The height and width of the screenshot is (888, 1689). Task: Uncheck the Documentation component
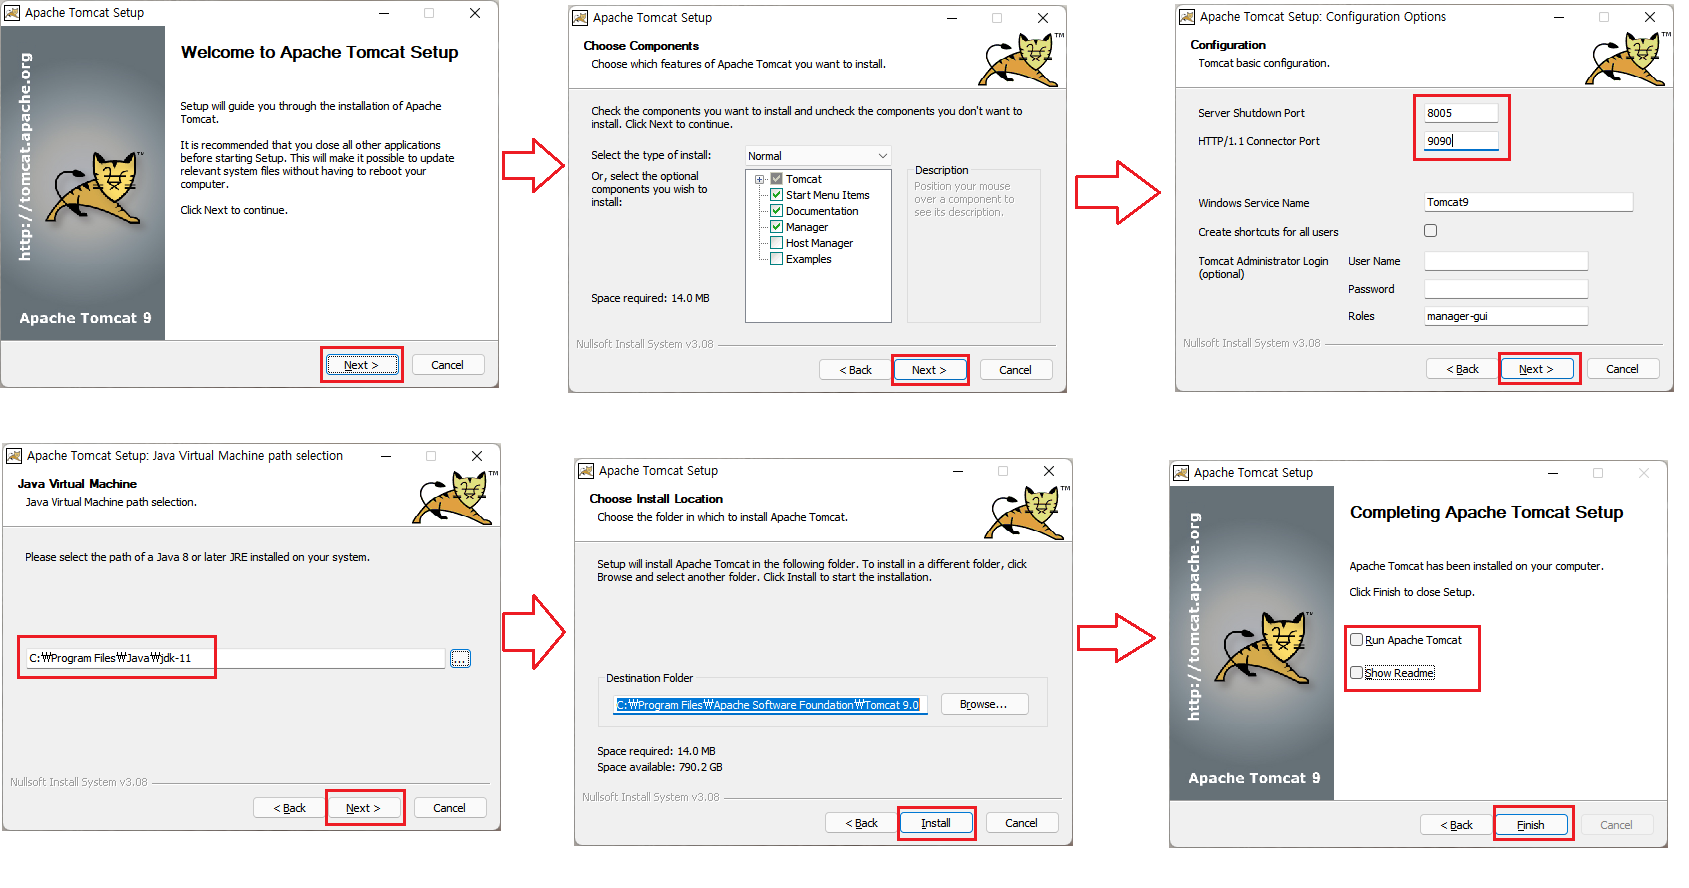click(x=776, y=211)
